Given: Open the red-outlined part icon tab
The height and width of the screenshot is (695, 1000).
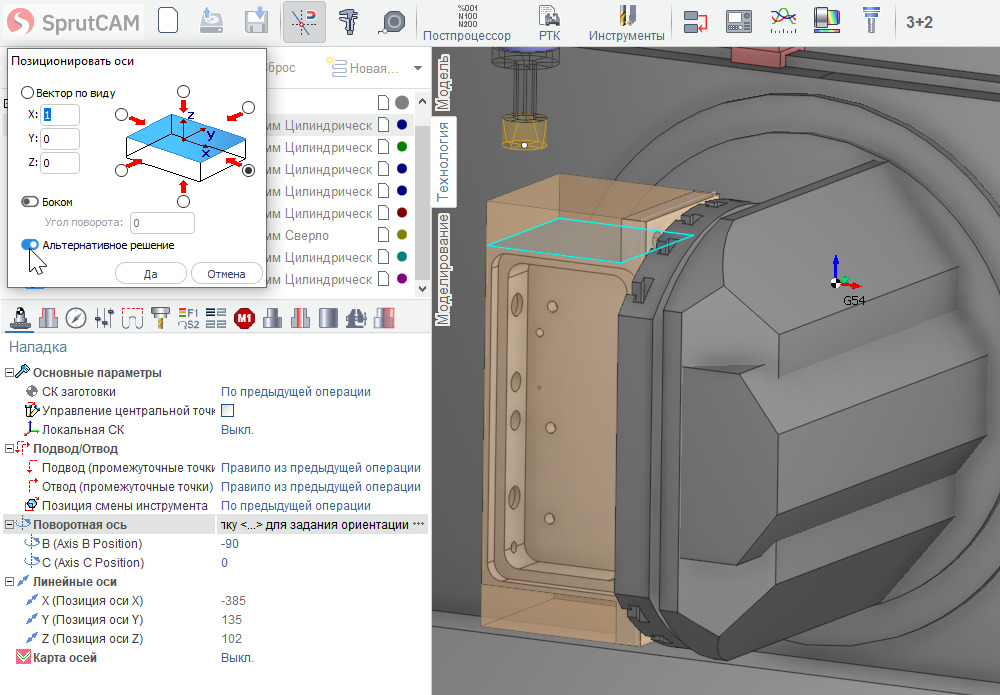Looking at the screenshot, I should click(48, 318).
